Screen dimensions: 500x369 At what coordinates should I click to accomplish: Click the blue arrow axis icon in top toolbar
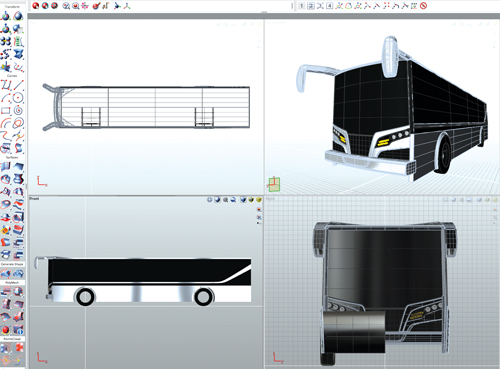(117, 6)
